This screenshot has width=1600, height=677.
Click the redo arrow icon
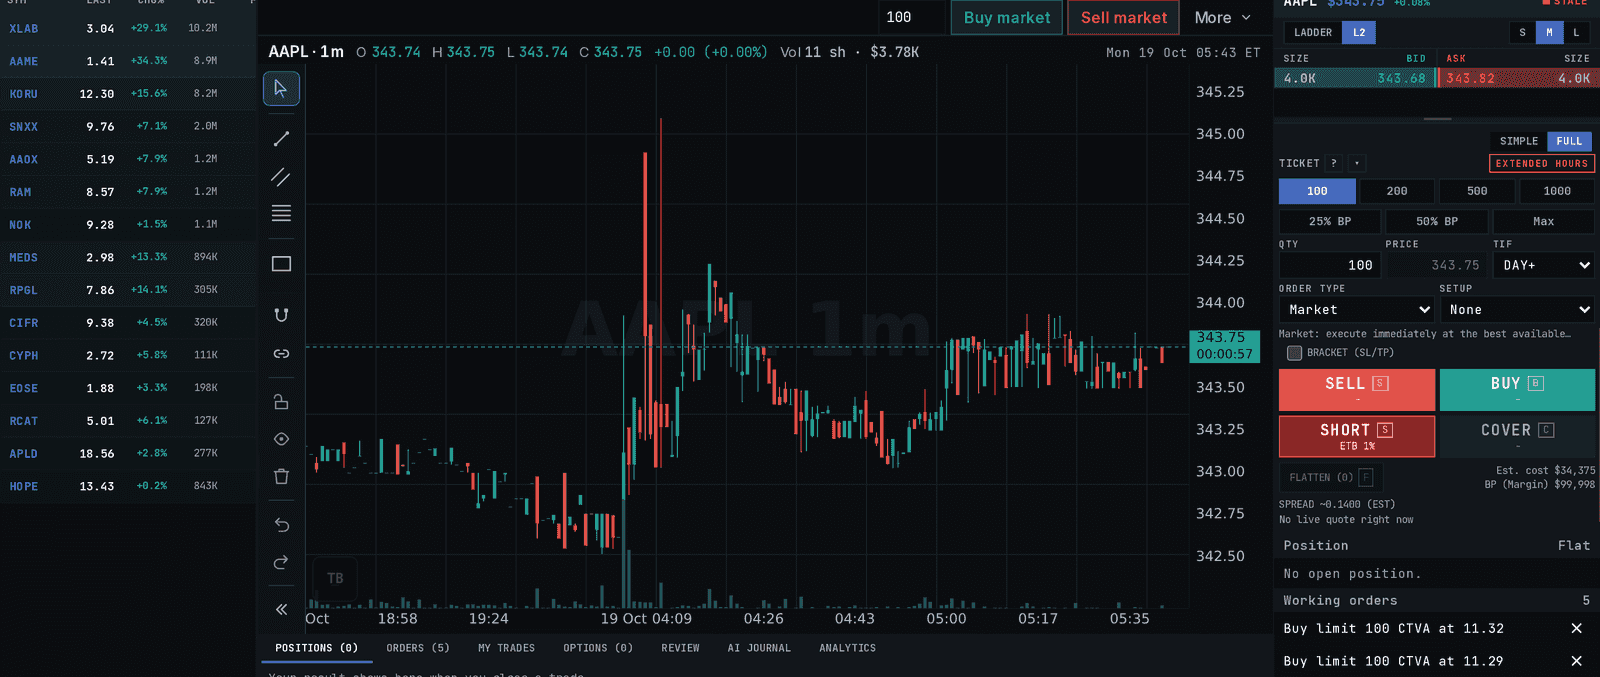281,562
